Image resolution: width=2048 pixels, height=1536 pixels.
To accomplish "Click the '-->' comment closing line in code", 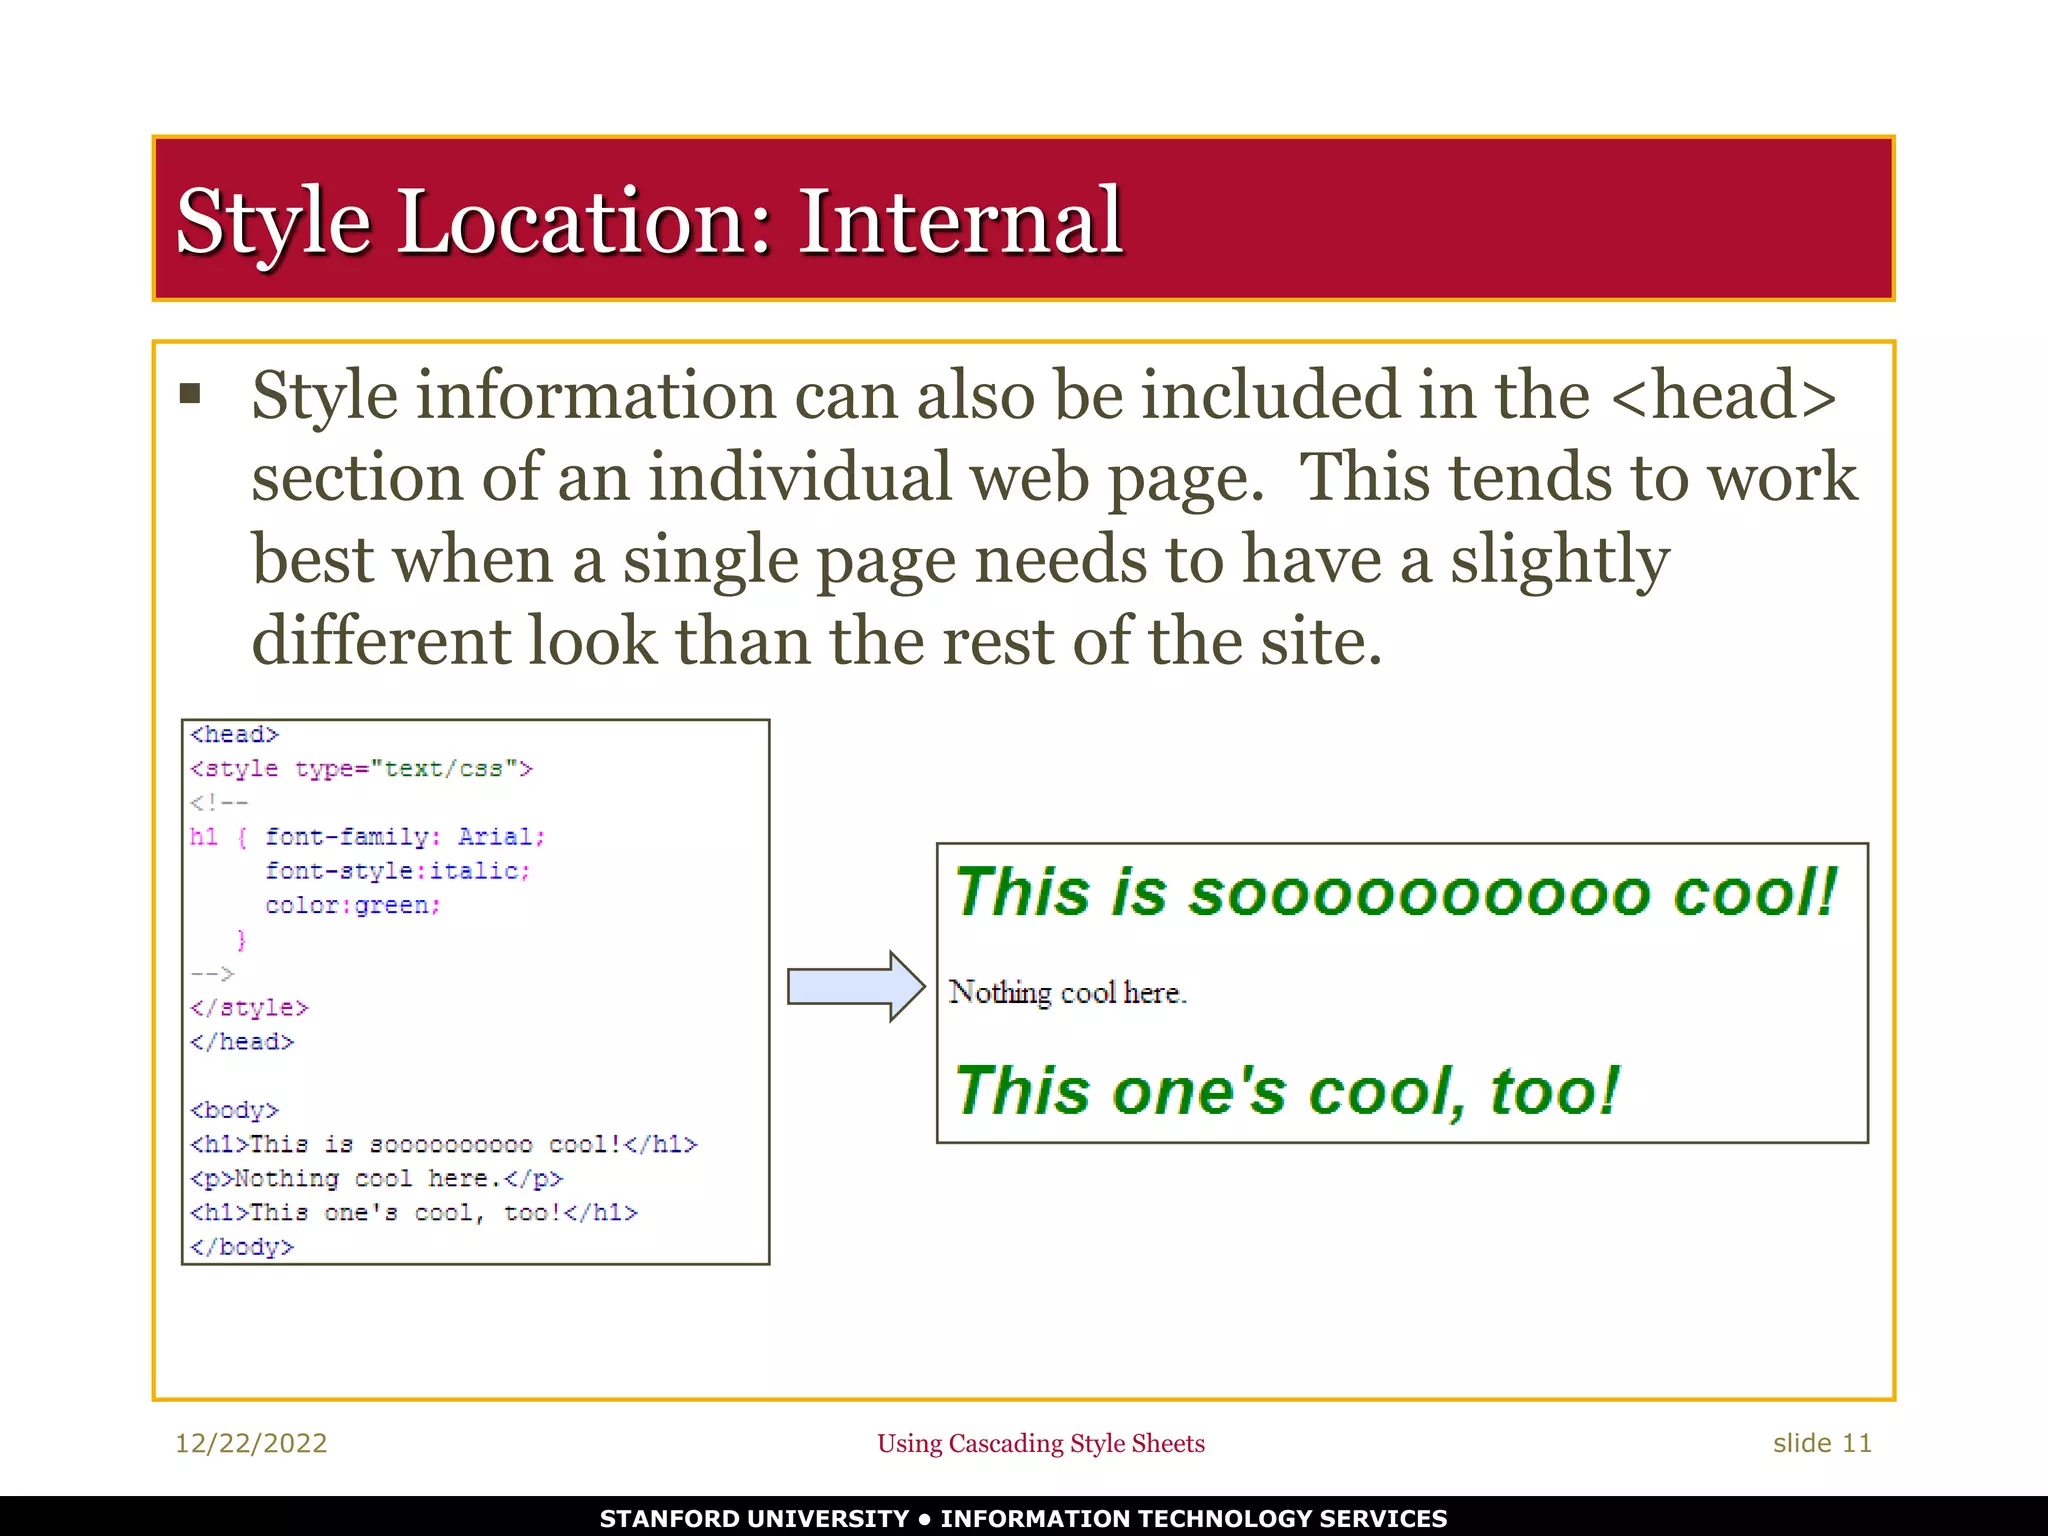I will [x=212, y=973].
